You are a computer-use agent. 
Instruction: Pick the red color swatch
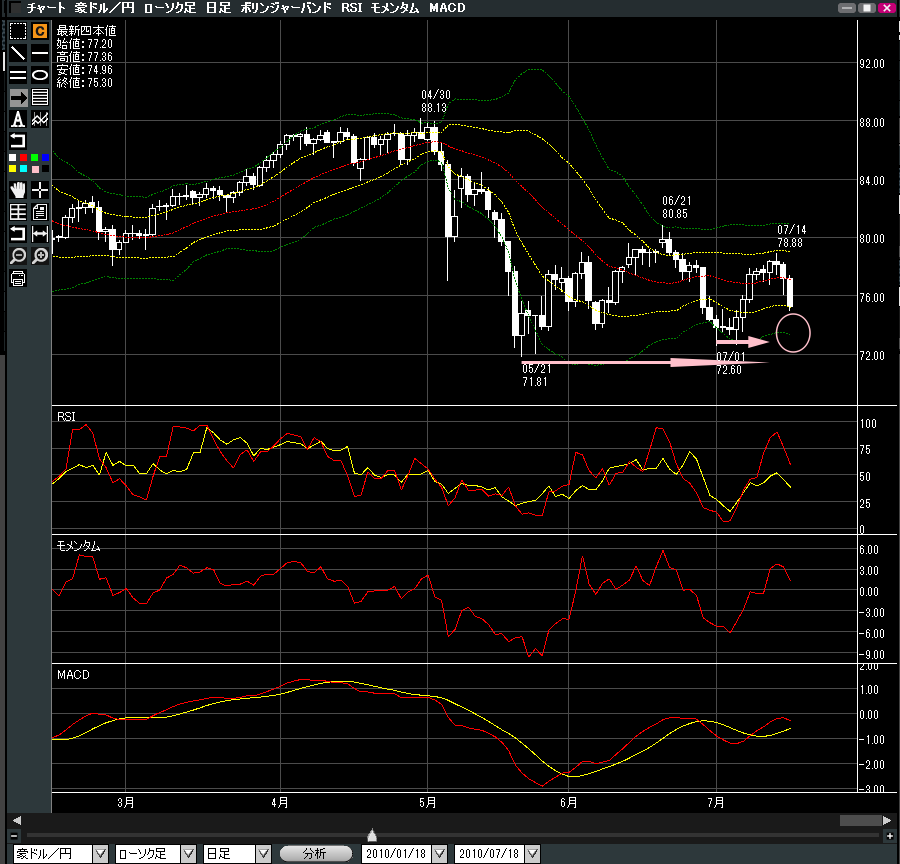point(23,158)
